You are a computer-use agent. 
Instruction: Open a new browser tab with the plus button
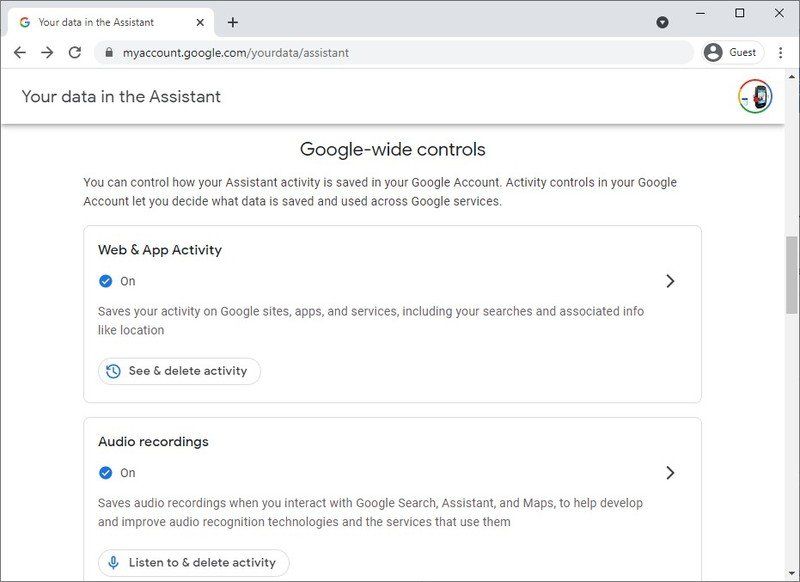tap(233, 20)
